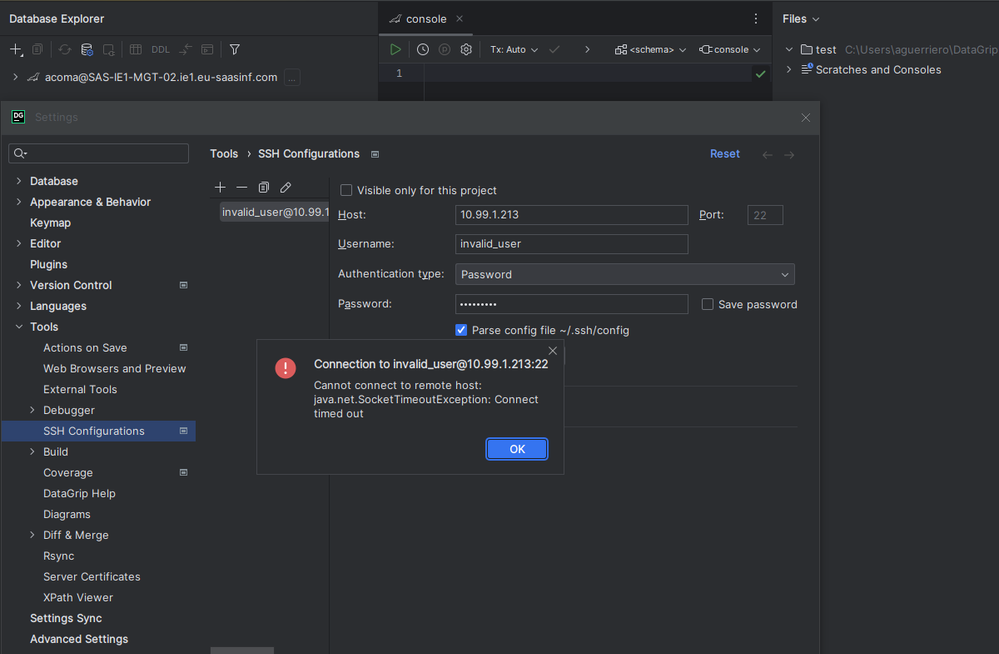
Task: Click into the Host input field
Action: click(x=571, y=215)
